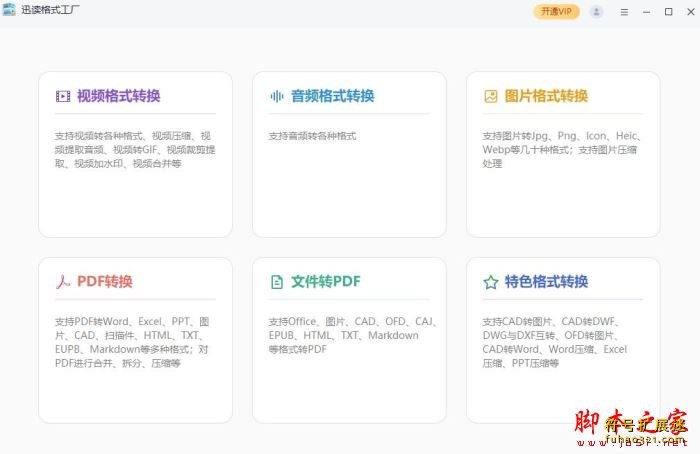
Task: Click the 支持视频转各种格式 description text
Action: [x=135, y=150]
